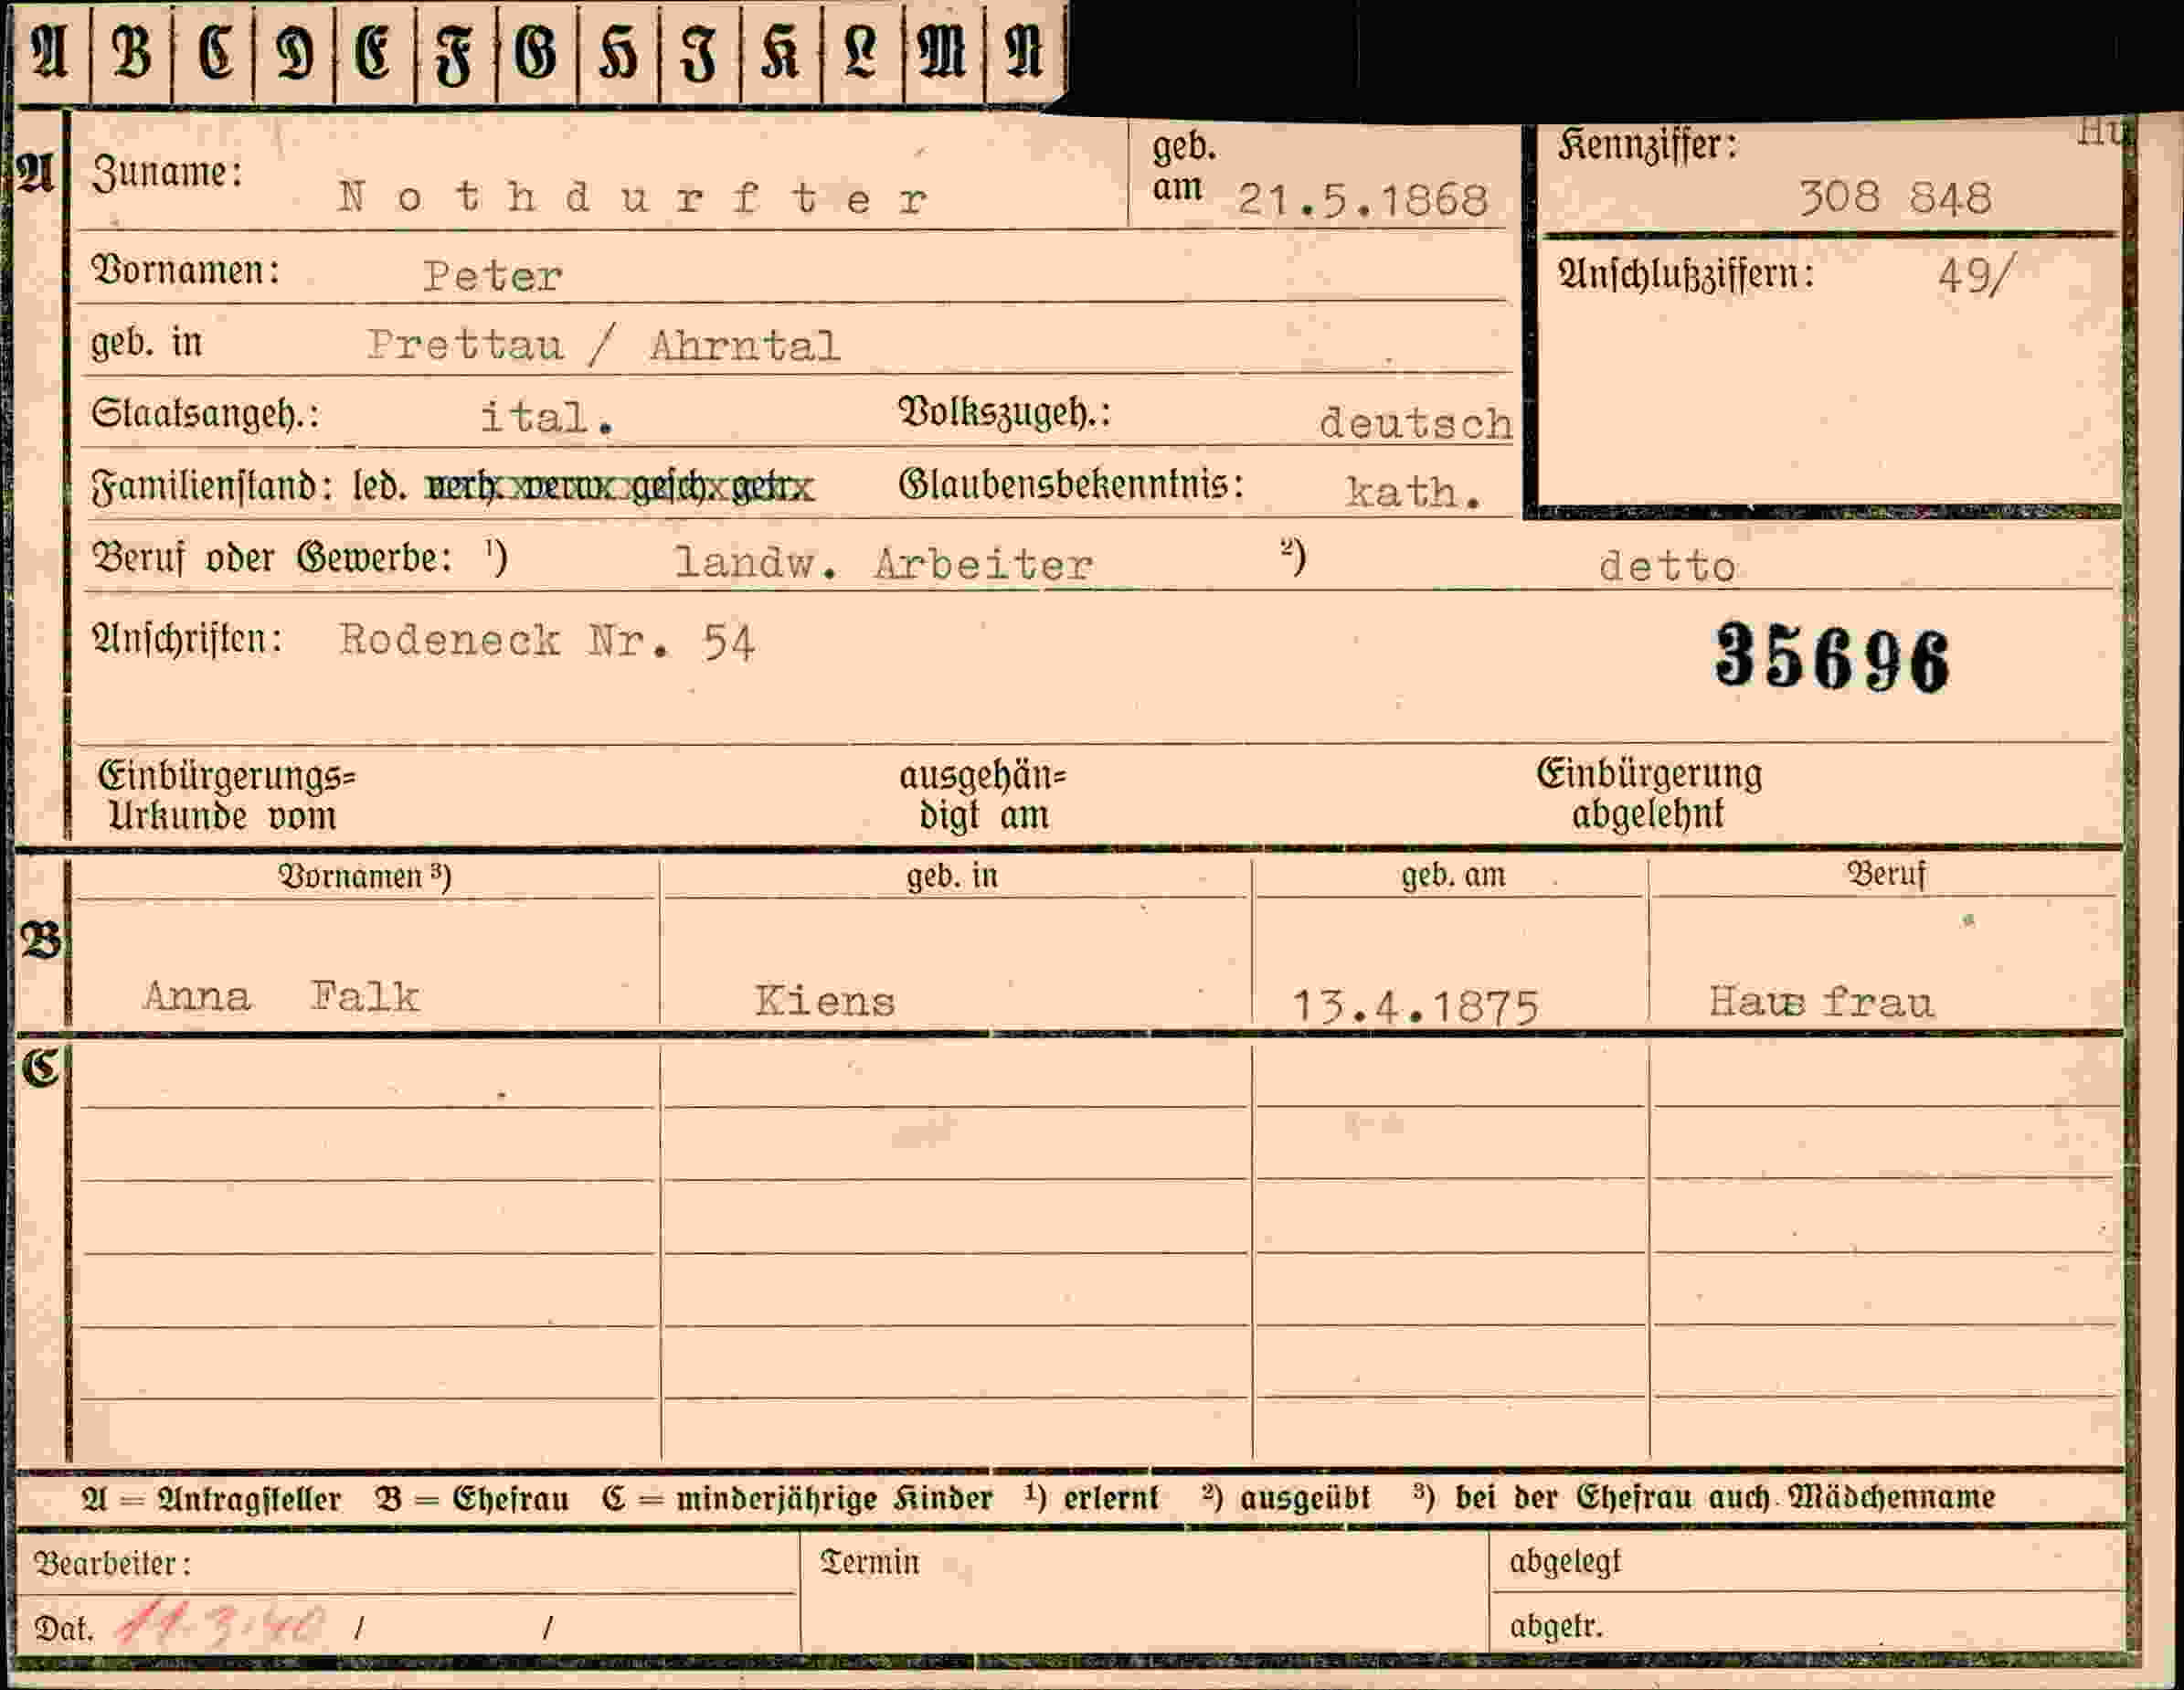
Task: Click wife's name Anna Falk
Action: pos(281,997)
